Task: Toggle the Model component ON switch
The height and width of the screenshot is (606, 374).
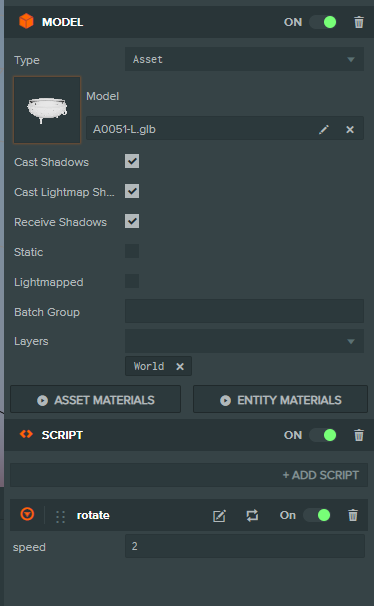Action: point(323,22)
